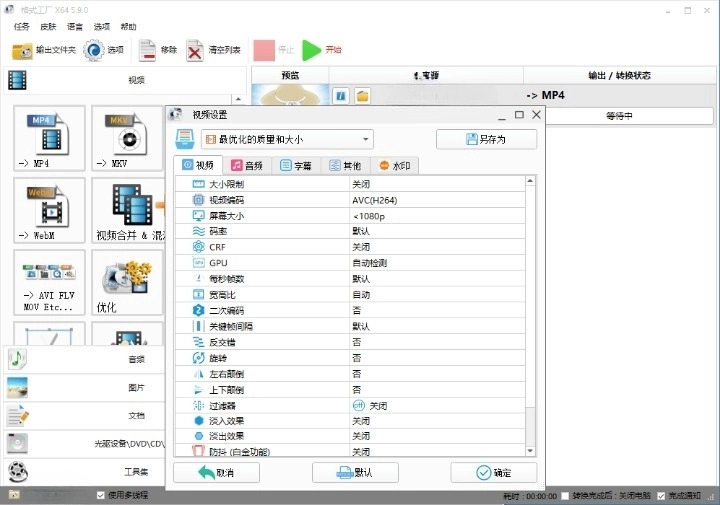Change the 码率 默认 value

(x=437, y=231)
